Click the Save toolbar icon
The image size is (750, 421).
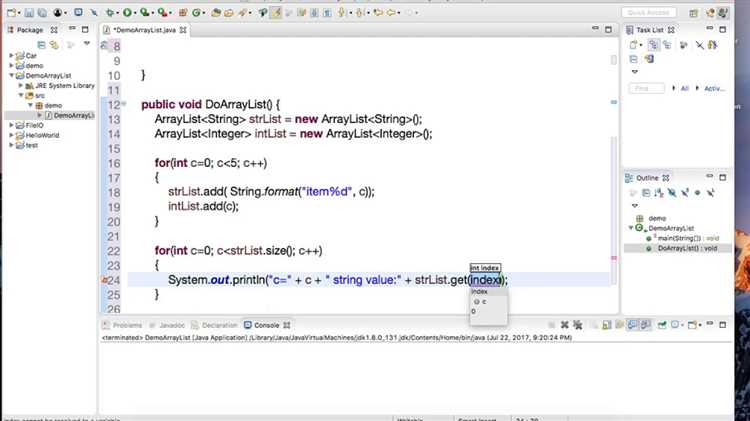(29, 13)
